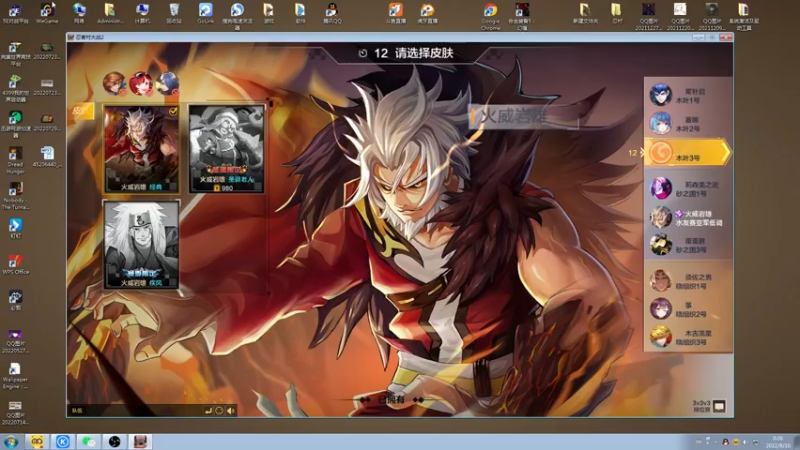This screenshot has height=450, width=800.
Task: Click the emoji icon in chat bar
Action: [x=219, y=411]
